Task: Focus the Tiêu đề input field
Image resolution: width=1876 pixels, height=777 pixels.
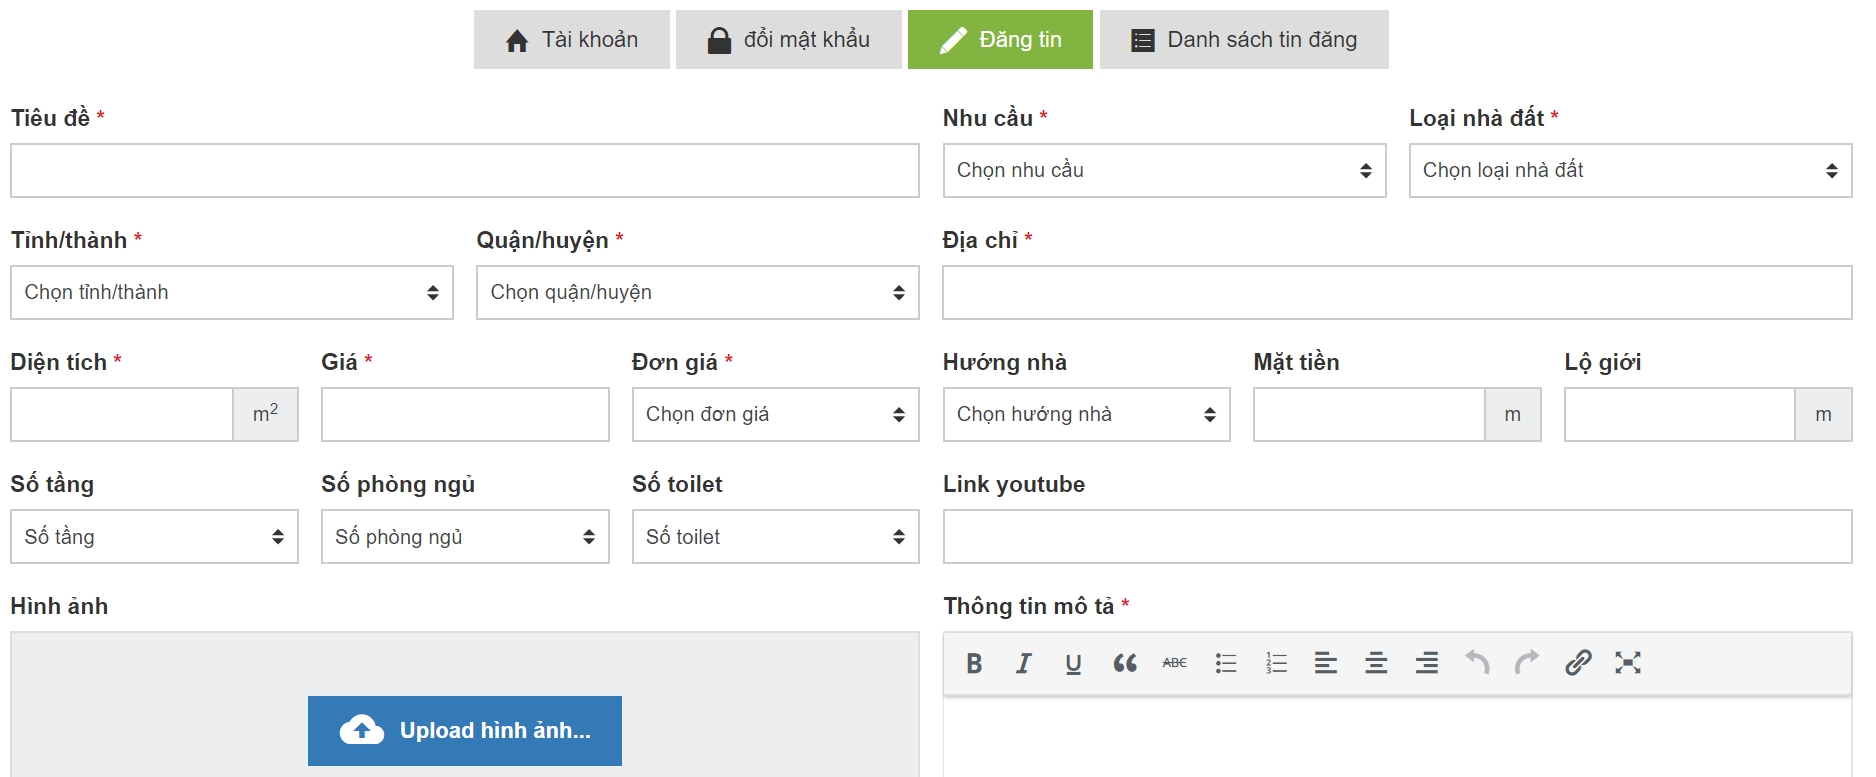Action: pos(465,171)
